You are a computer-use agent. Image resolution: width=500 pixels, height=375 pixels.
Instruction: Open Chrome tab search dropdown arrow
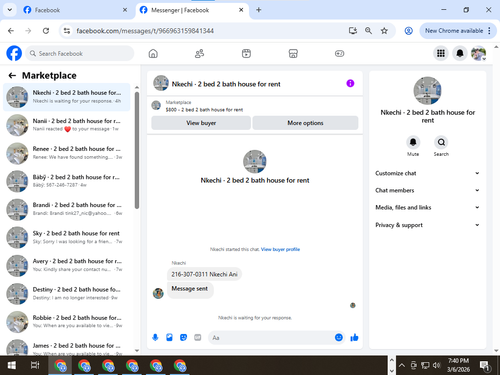tap(10, 10)
